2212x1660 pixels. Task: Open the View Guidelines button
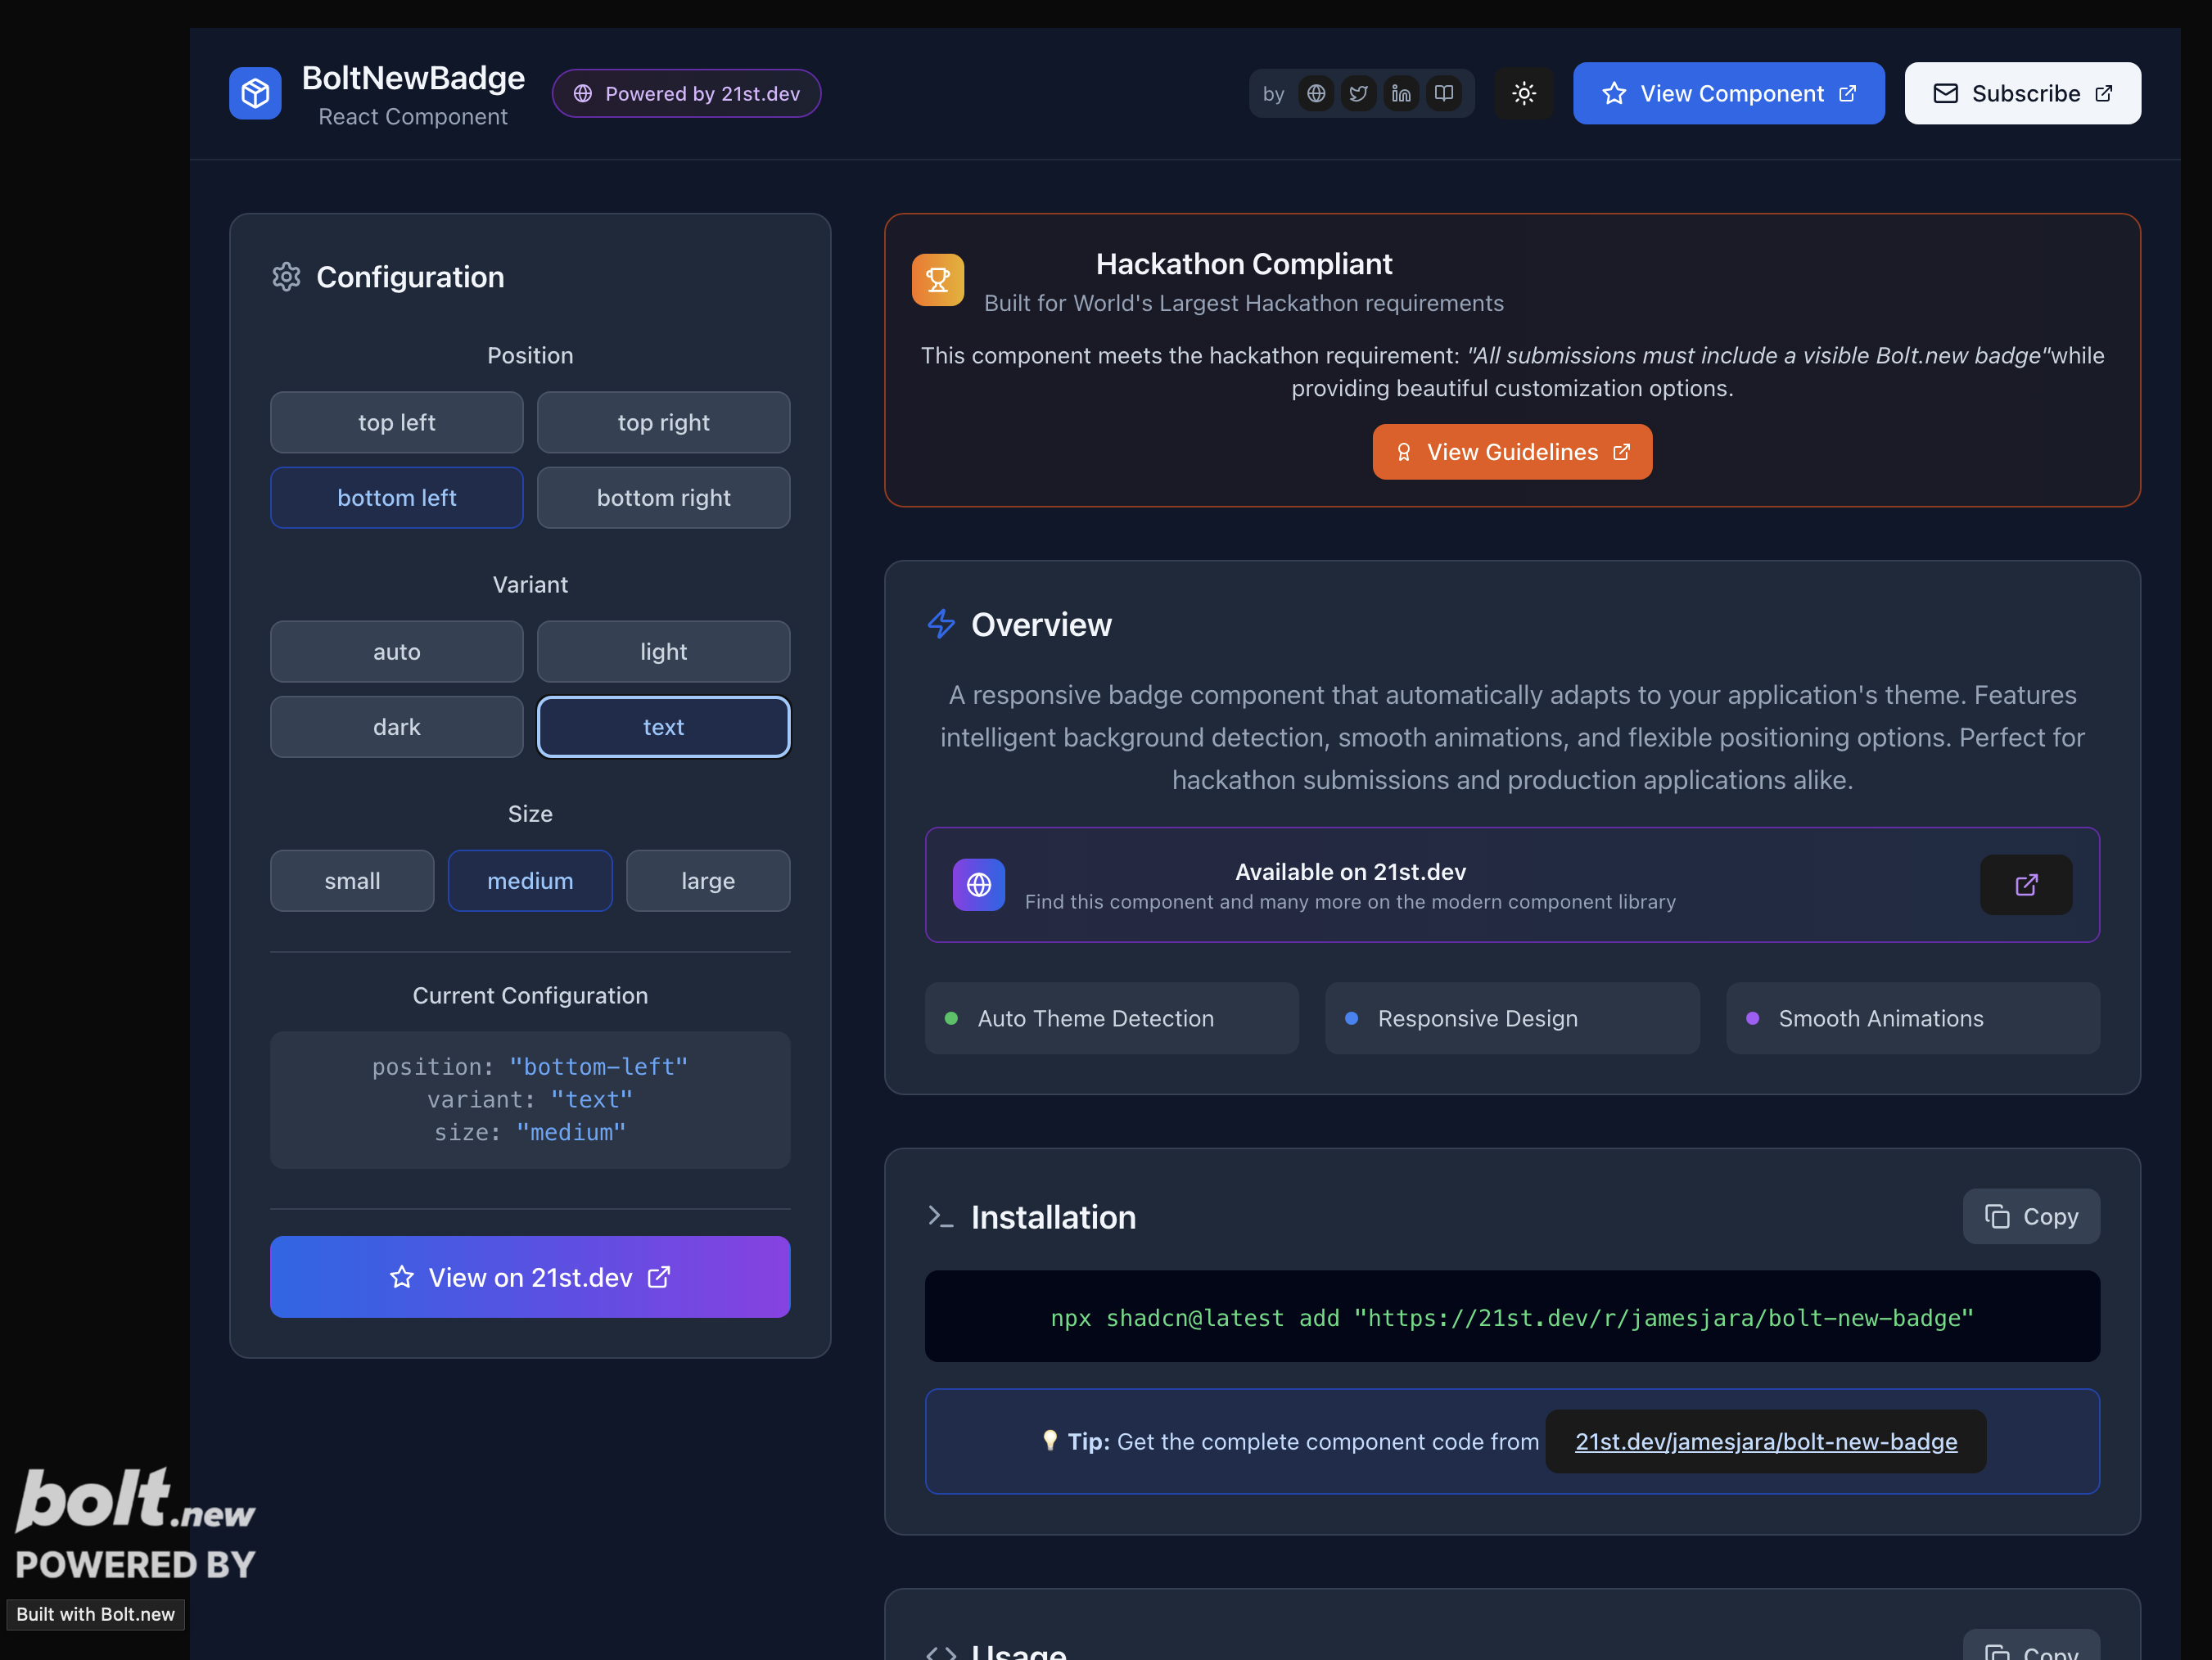pyautogui.click(x=1511, y=452)
